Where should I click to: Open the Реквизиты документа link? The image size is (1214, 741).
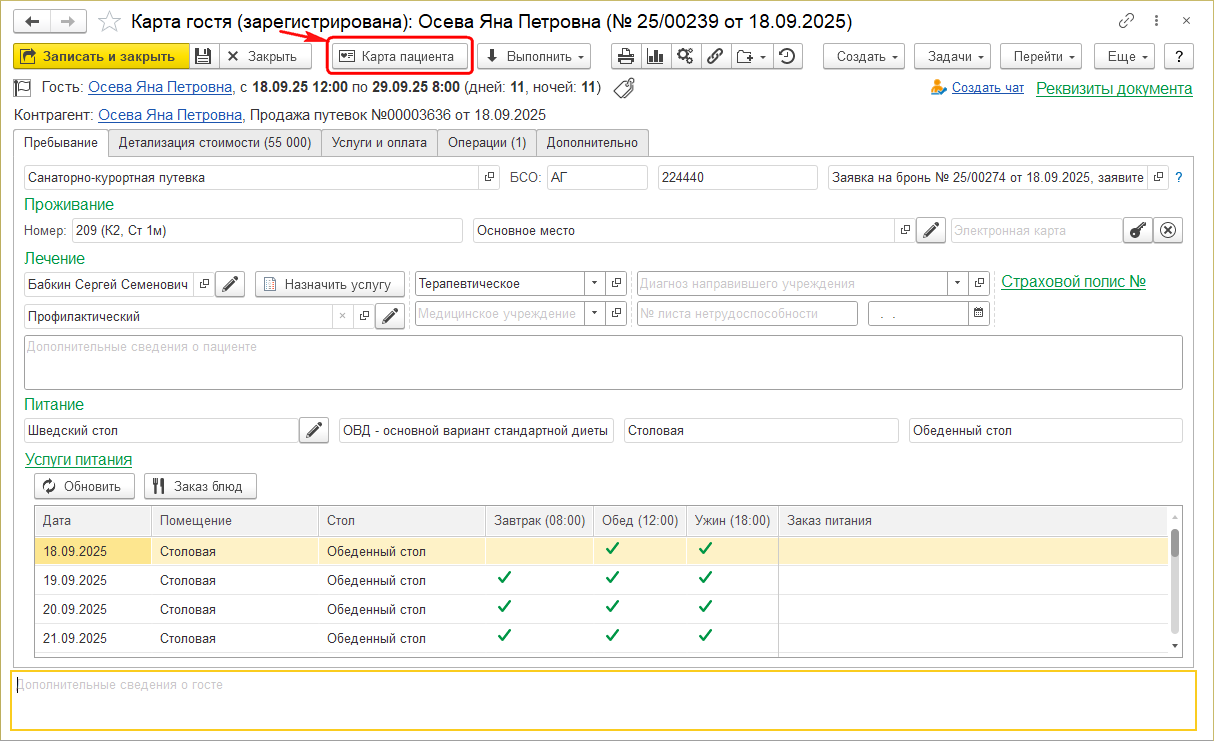(x=1113, y=88)
